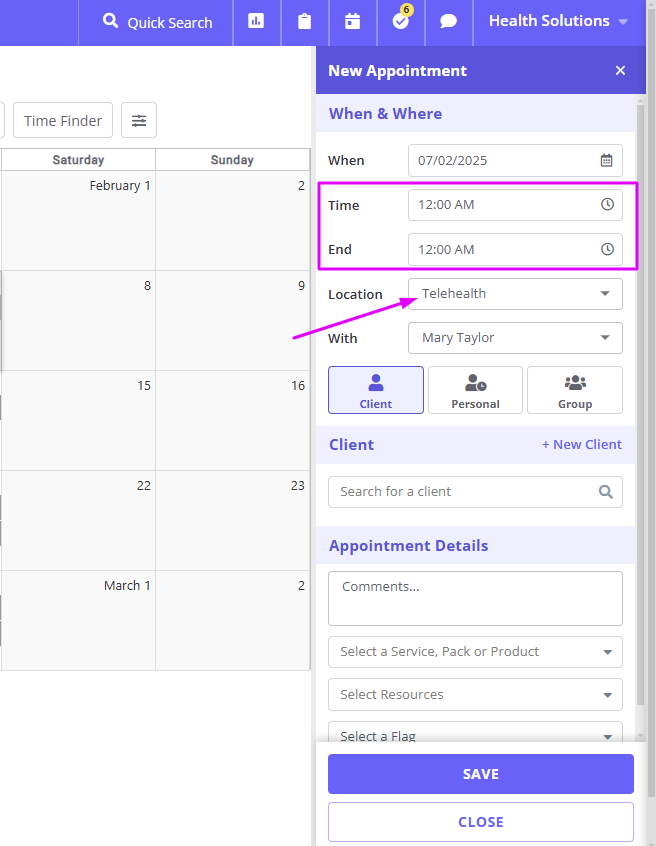
Task: Open the reports chart icon in the top bar
Action: tap(256, 22)
